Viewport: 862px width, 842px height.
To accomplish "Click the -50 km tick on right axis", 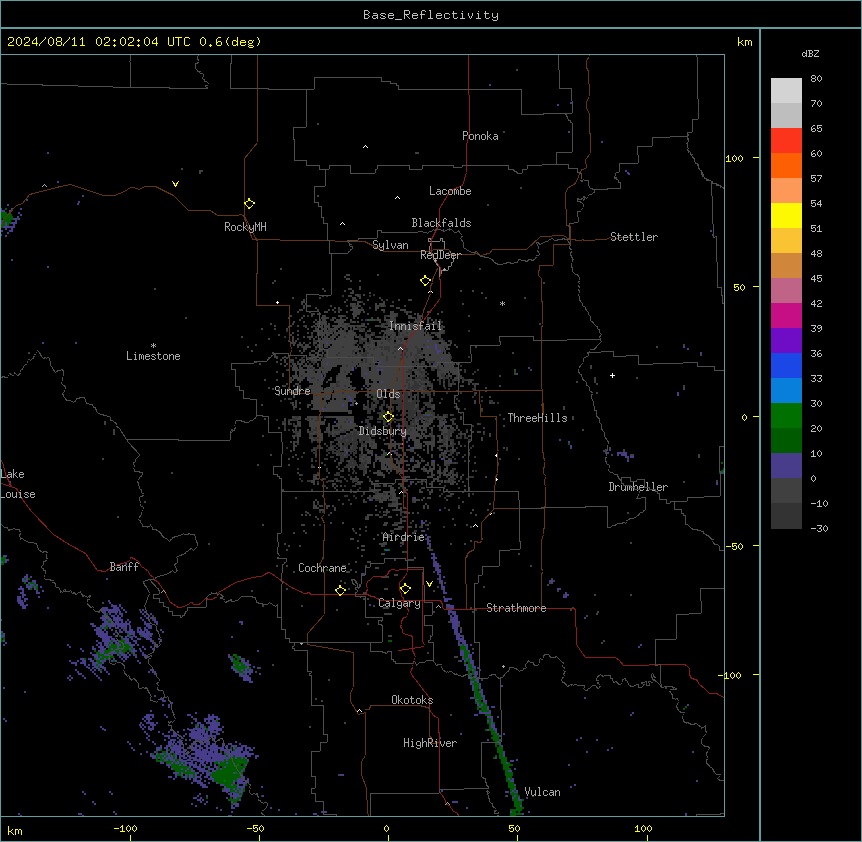I will tap(734, 546).
